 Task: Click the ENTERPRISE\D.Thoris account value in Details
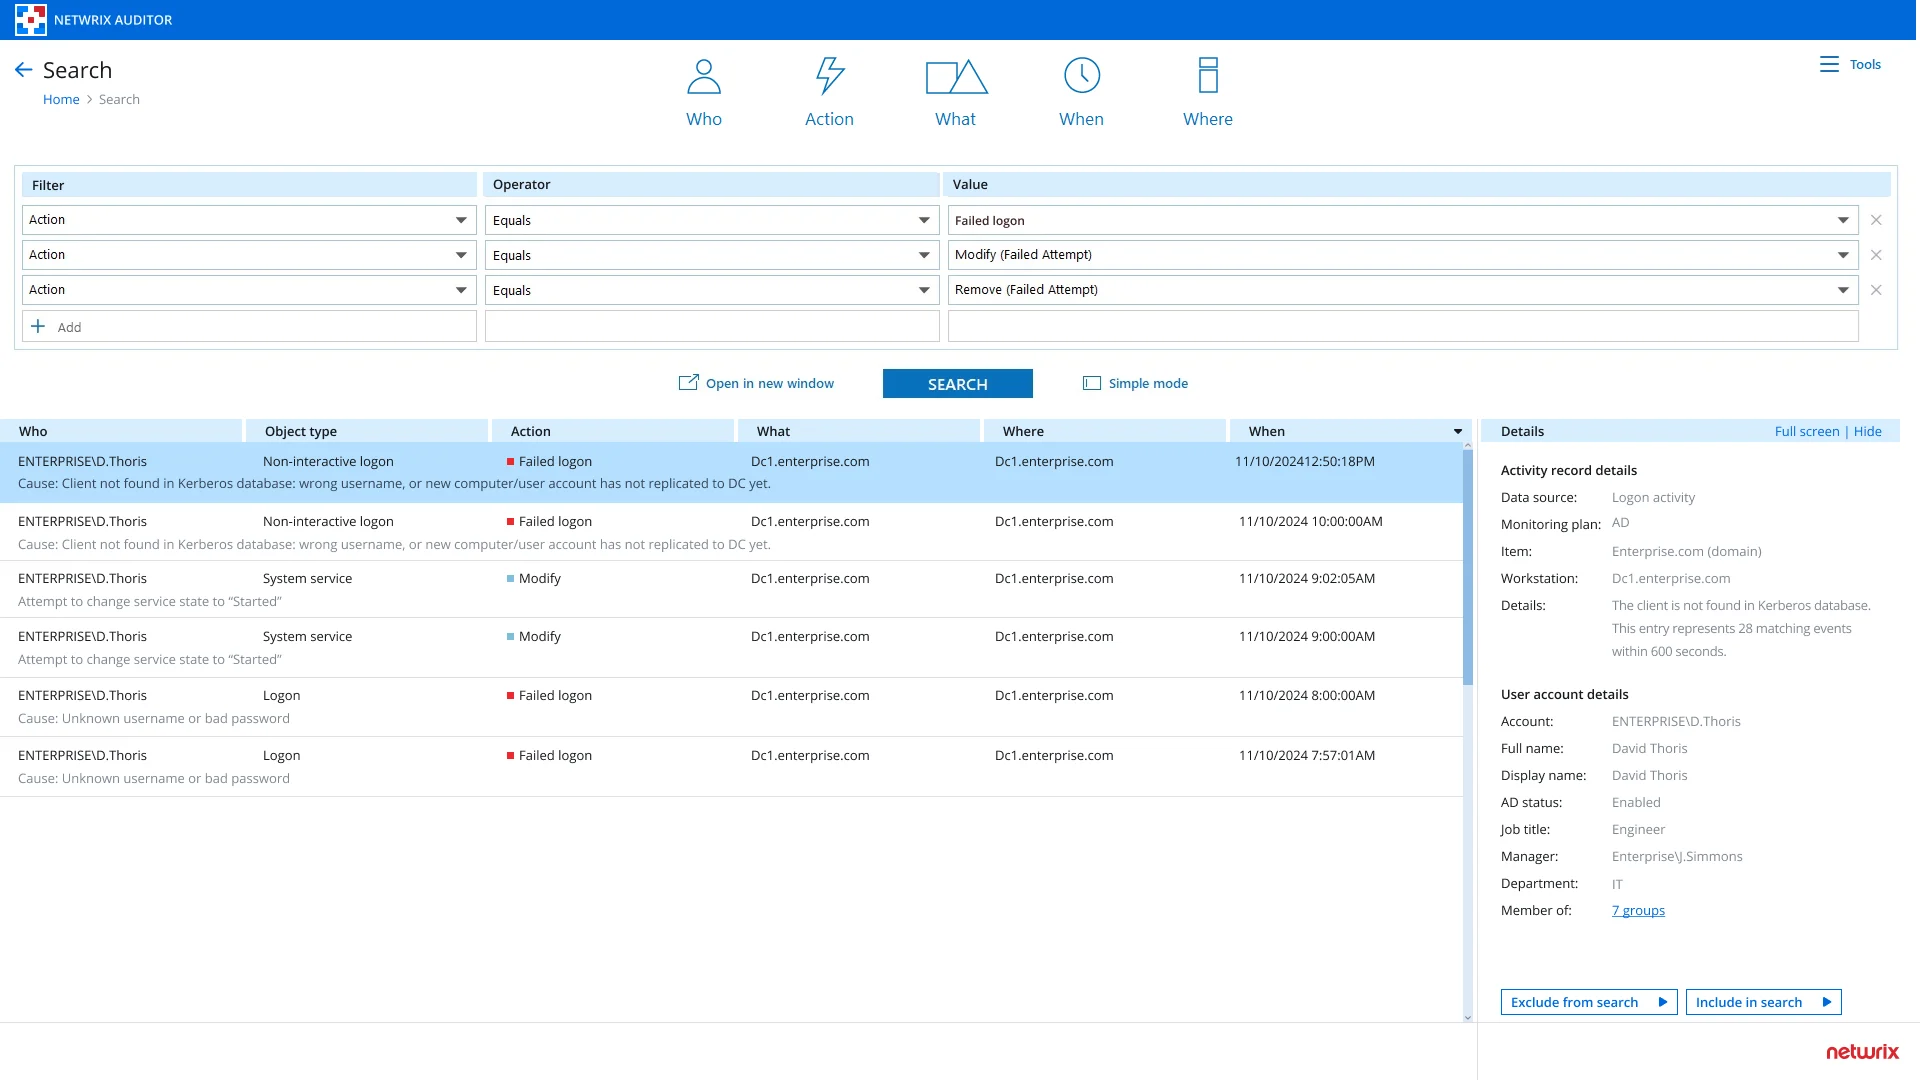(1676, 721)
